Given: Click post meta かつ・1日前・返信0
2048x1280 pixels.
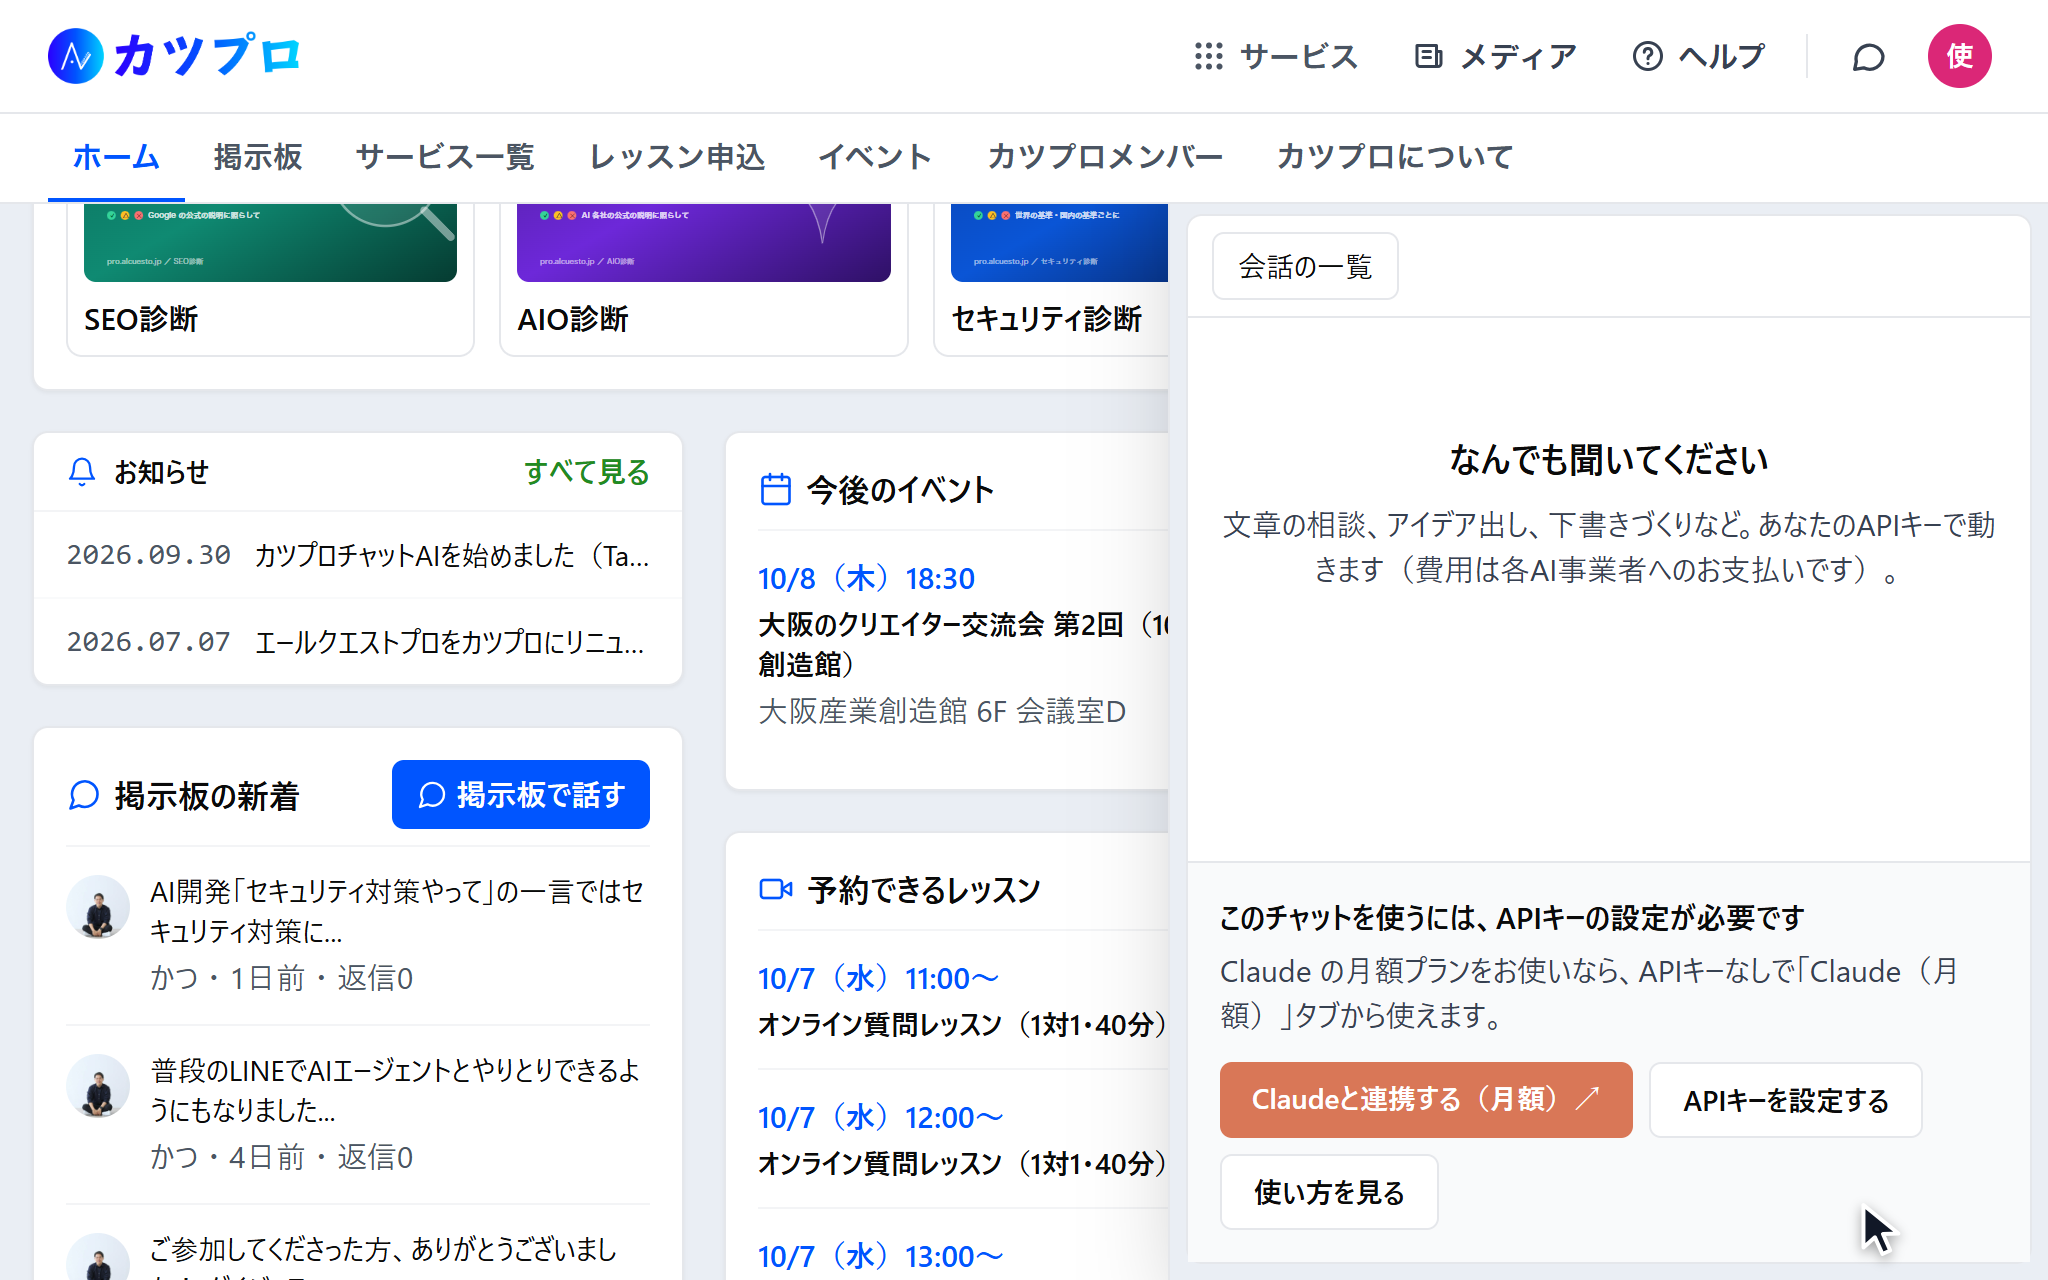Looking at the screenshot, I should tap(281, 978).
